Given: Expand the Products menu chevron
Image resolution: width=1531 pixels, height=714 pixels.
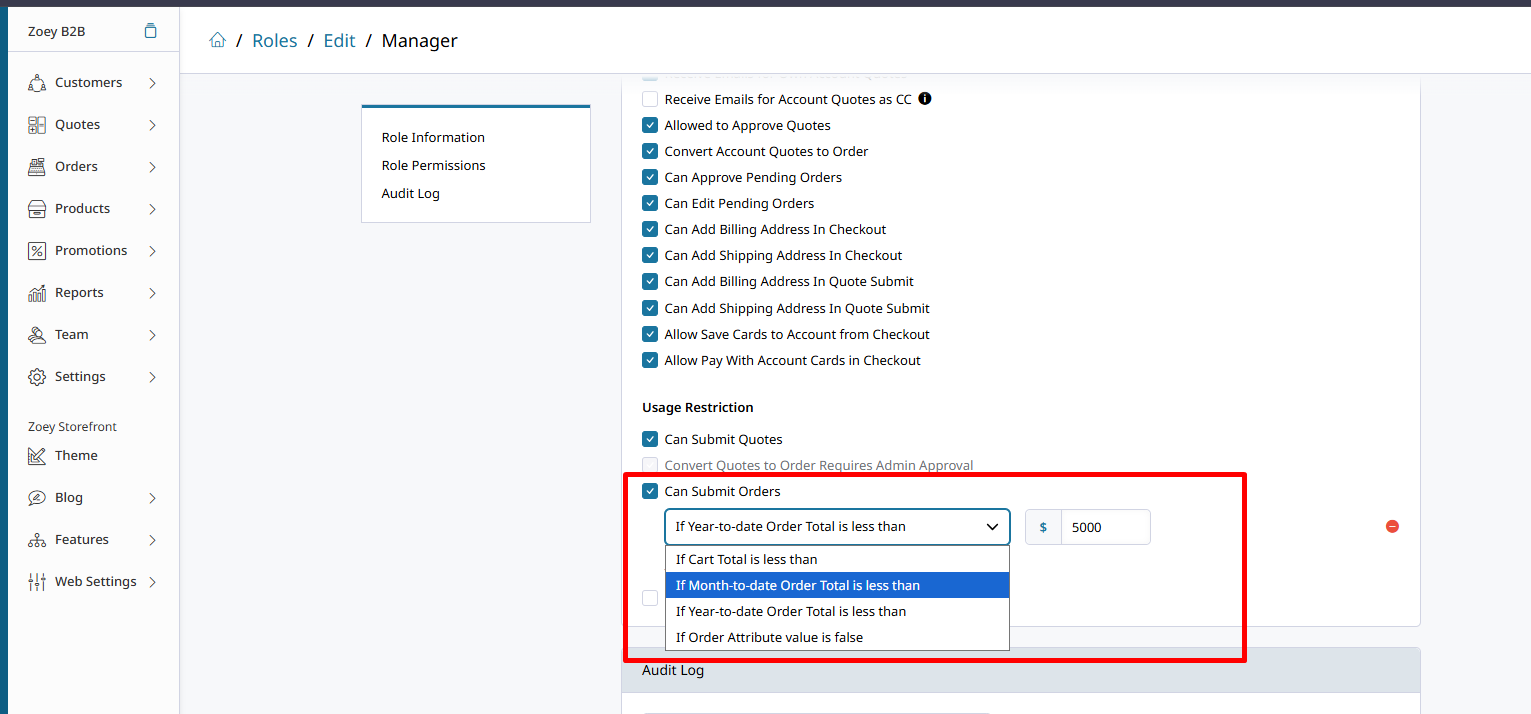Looking at the screenshot, I should pyautogui.click(x=152, y=209).
